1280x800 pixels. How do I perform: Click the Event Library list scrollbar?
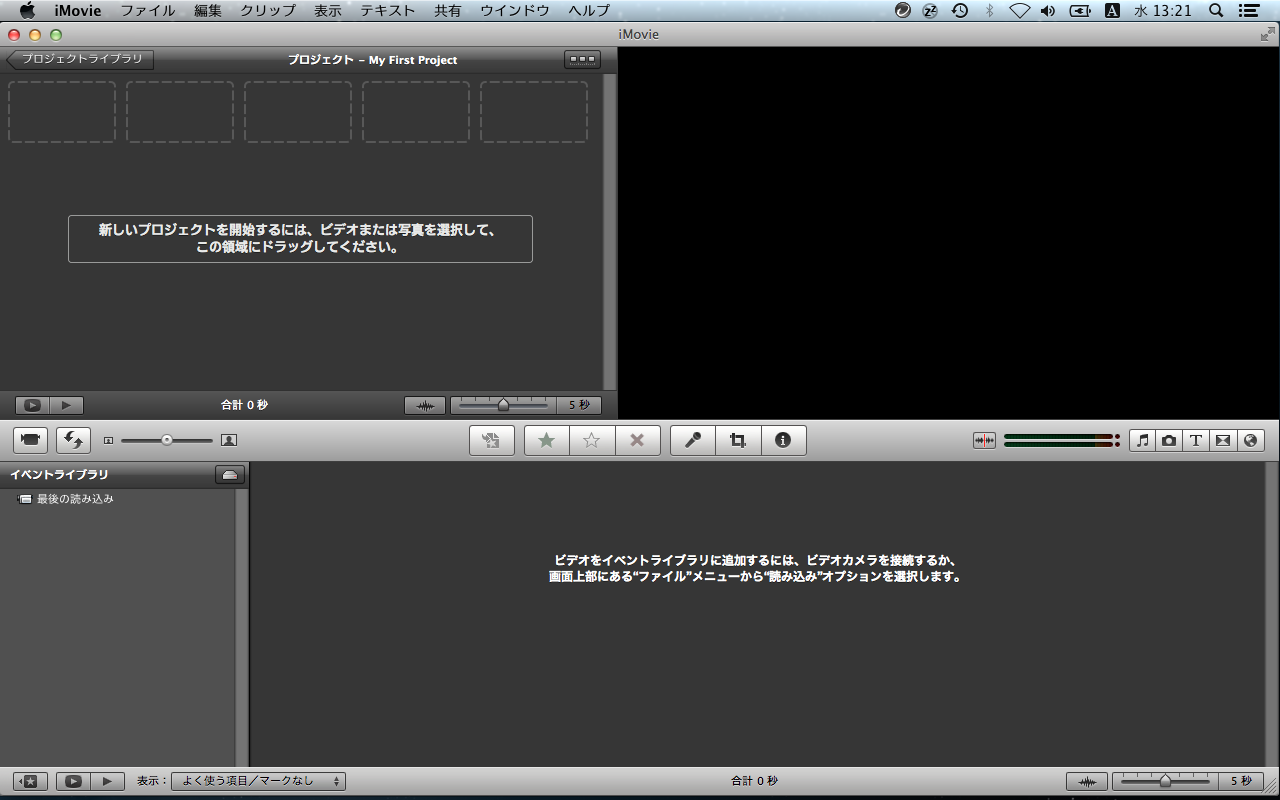241,627
